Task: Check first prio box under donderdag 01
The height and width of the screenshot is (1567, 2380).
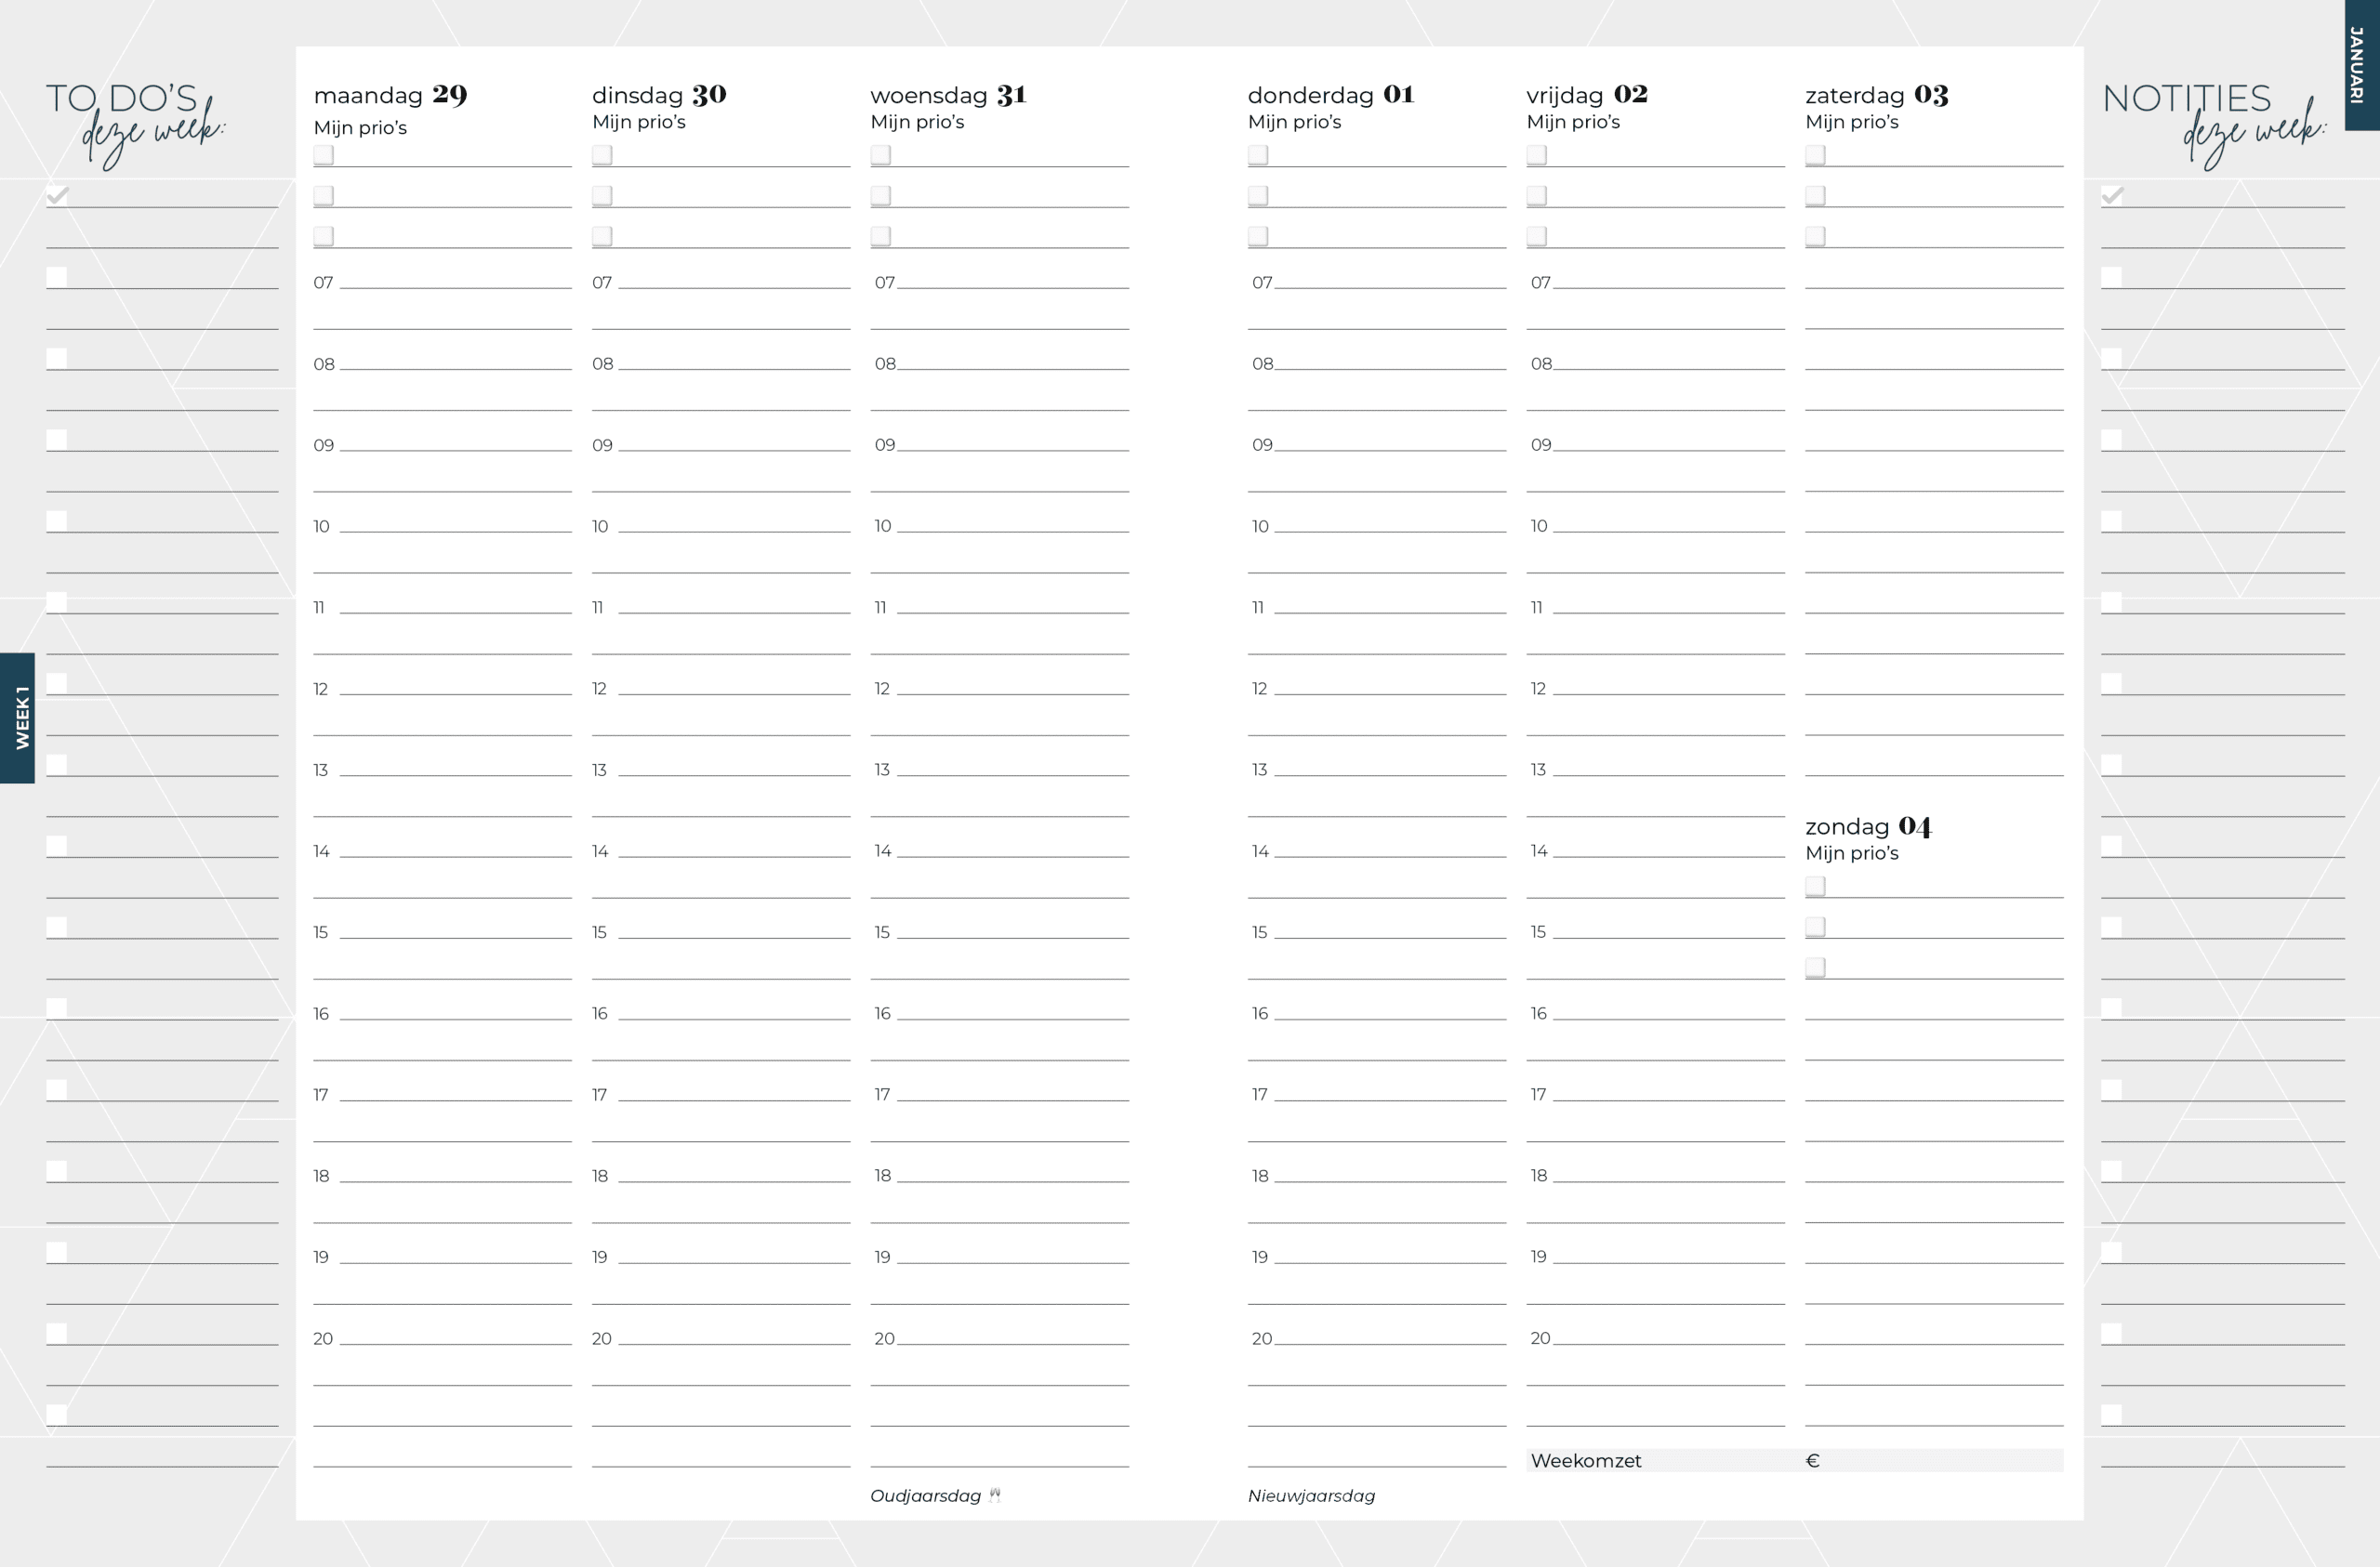Action: 1258,155
